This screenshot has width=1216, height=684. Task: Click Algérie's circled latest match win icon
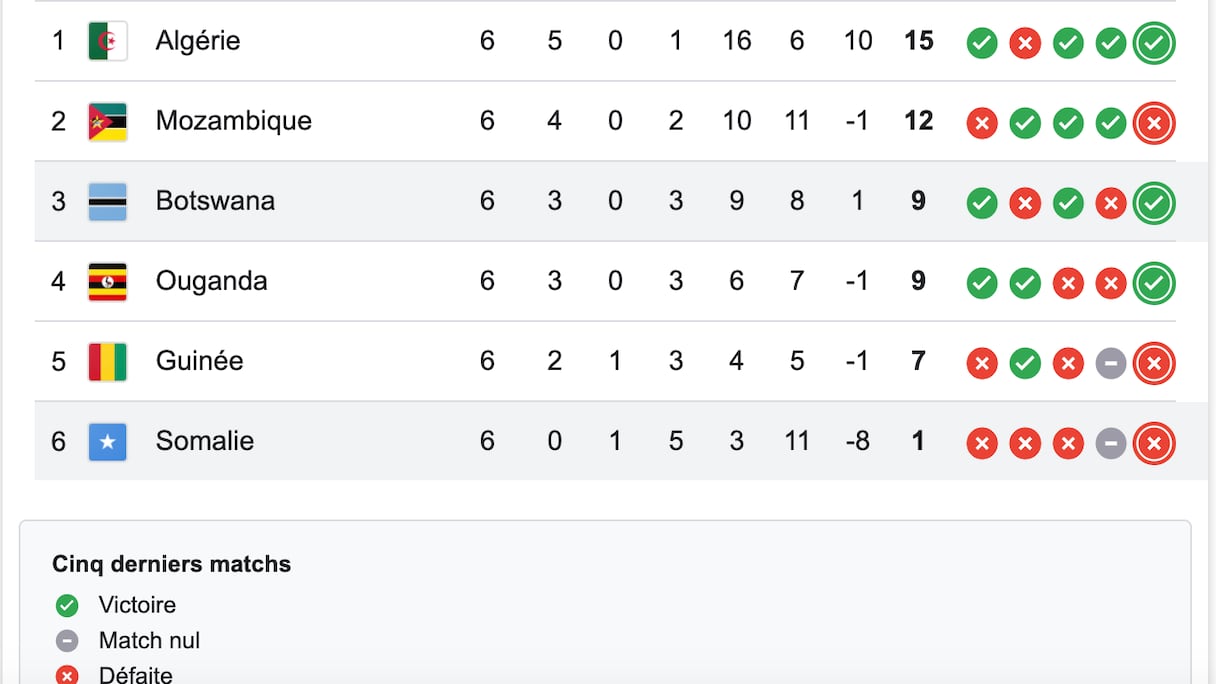(x=1154, y=43)
